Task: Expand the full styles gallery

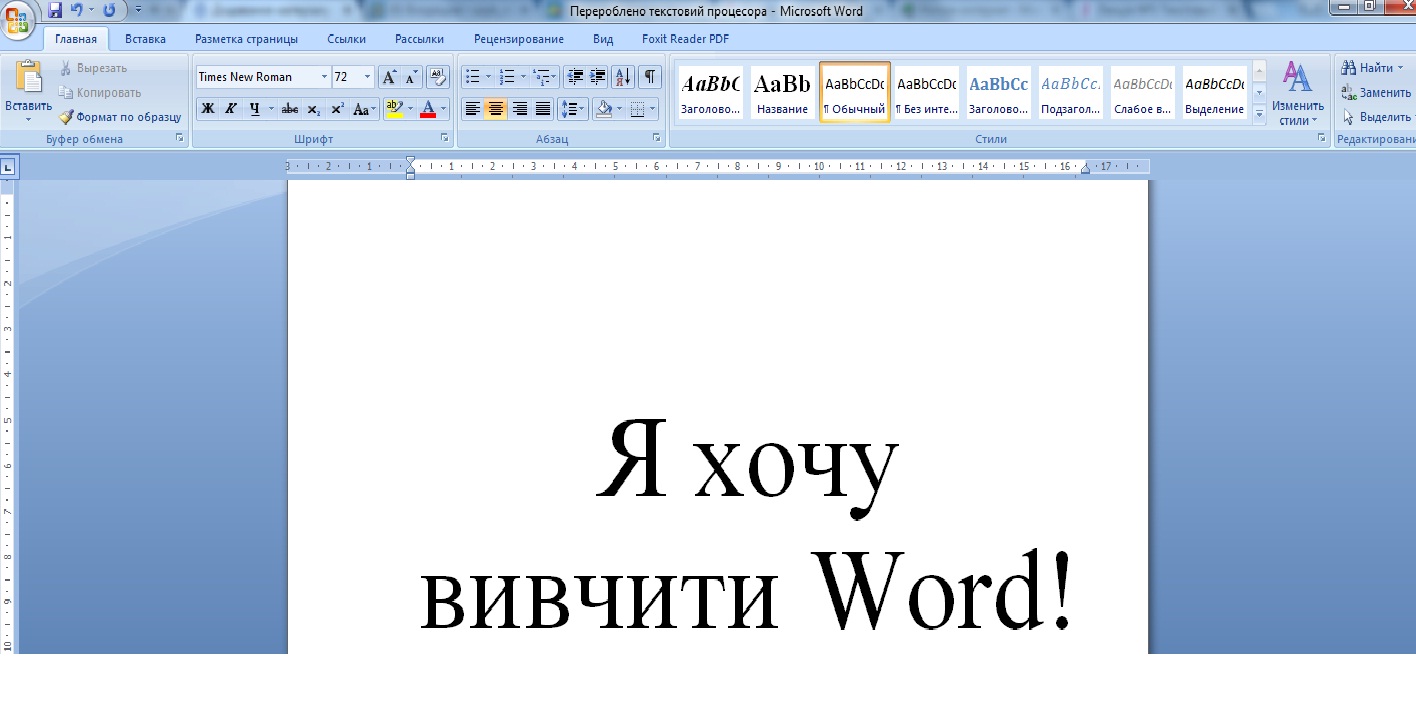Action: 1259,115
